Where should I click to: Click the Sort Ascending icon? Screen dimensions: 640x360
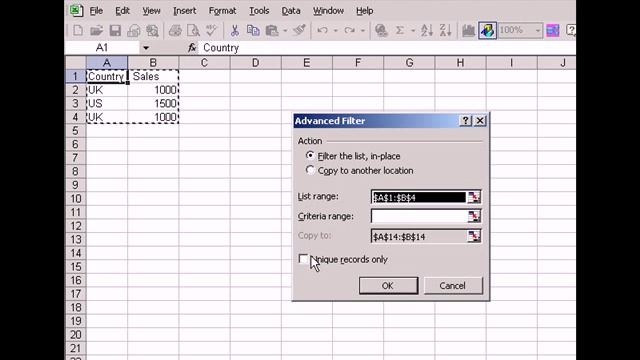click(427, 31)
